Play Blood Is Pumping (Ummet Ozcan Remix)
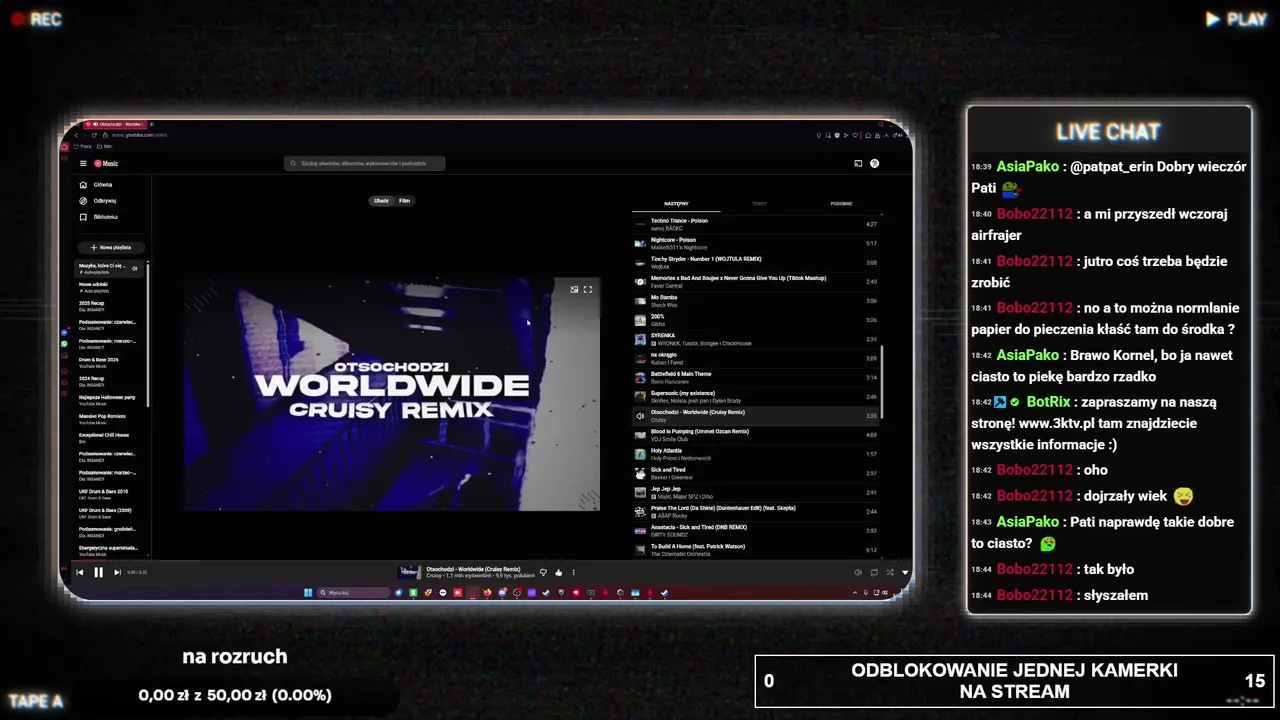The height and width of the screenshot is (720, 1280). pyautogui.click(x=757, y=435)
